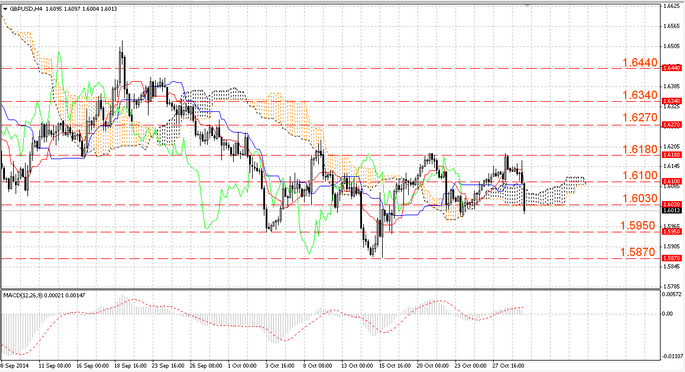685x372 pixels.
Task: Select the orange 1.6030 level label
Action: [x=640, y=199]
